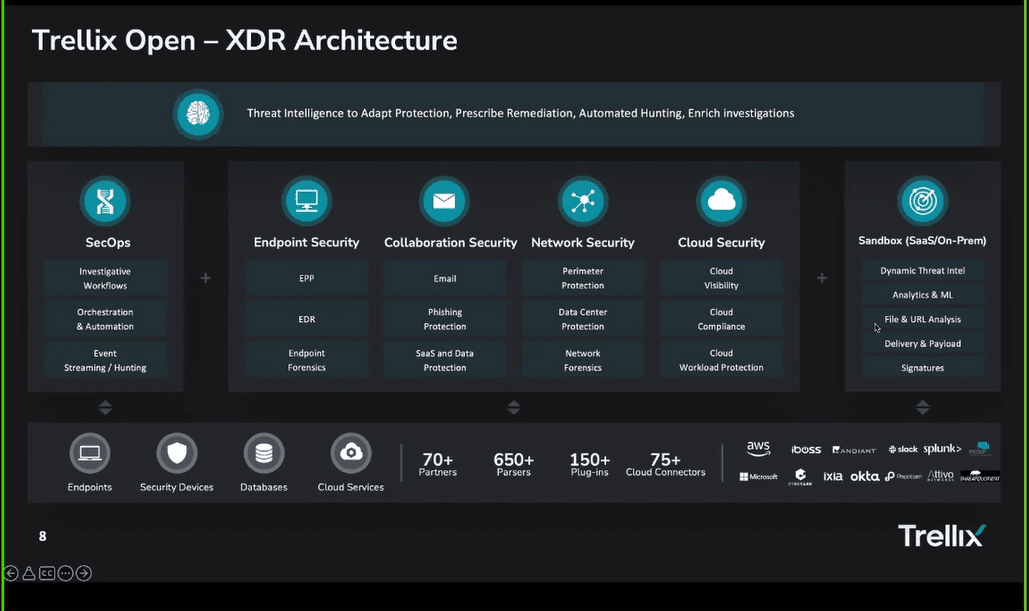Select the pen pointer tool icon
This screenshot has height=611, width=1029.
coord(29,573)
